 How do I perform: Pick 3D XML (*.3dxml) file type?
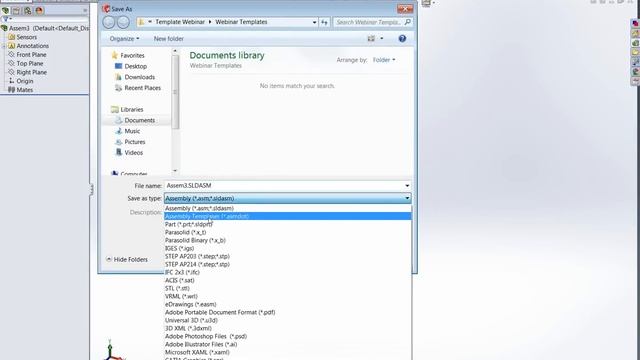click(x=287, y=328)
